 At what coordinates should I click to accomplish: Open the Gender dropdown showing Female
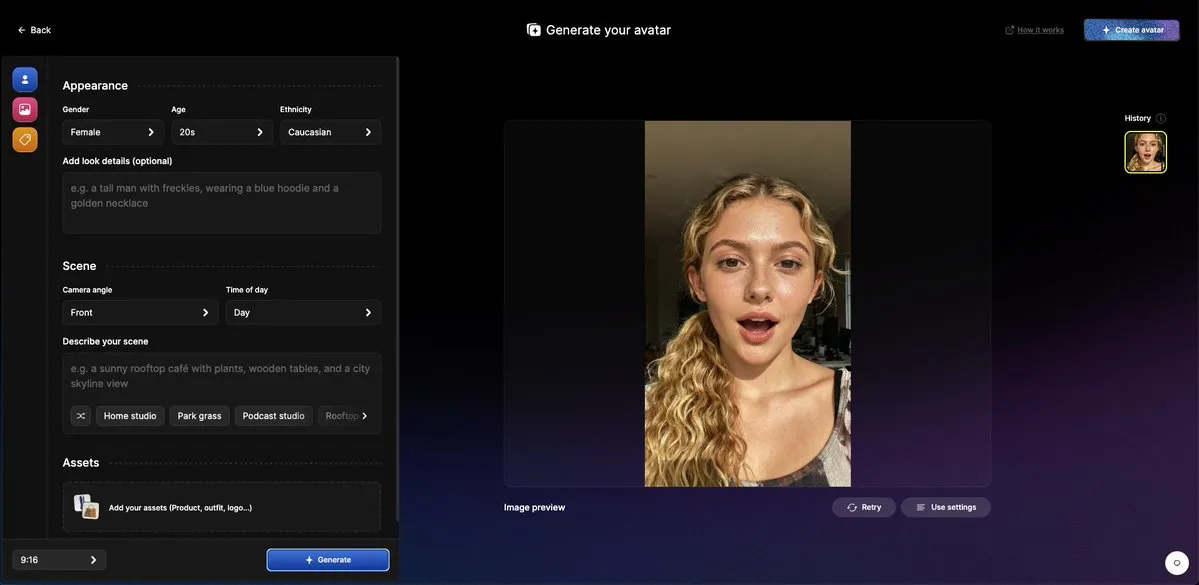pos(113,132)
